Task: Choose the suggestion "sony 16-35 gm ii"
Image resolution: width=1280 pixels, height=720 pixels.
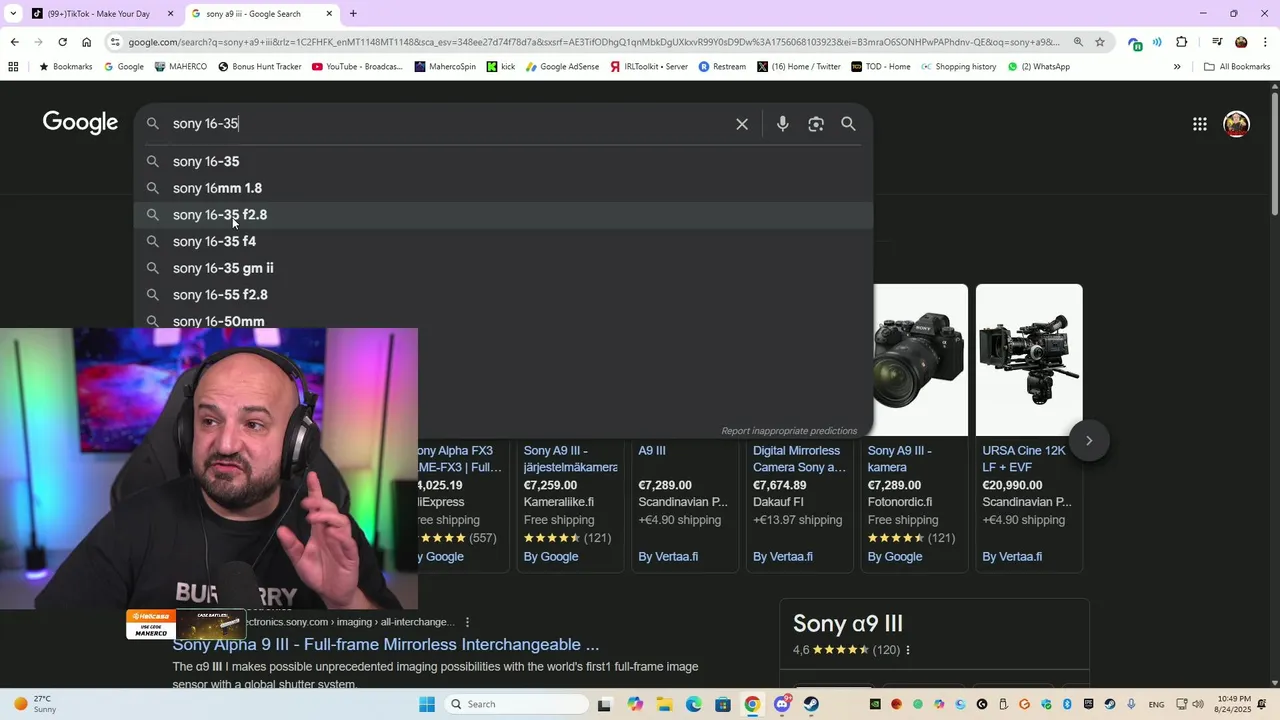Action: coord(504,268)
